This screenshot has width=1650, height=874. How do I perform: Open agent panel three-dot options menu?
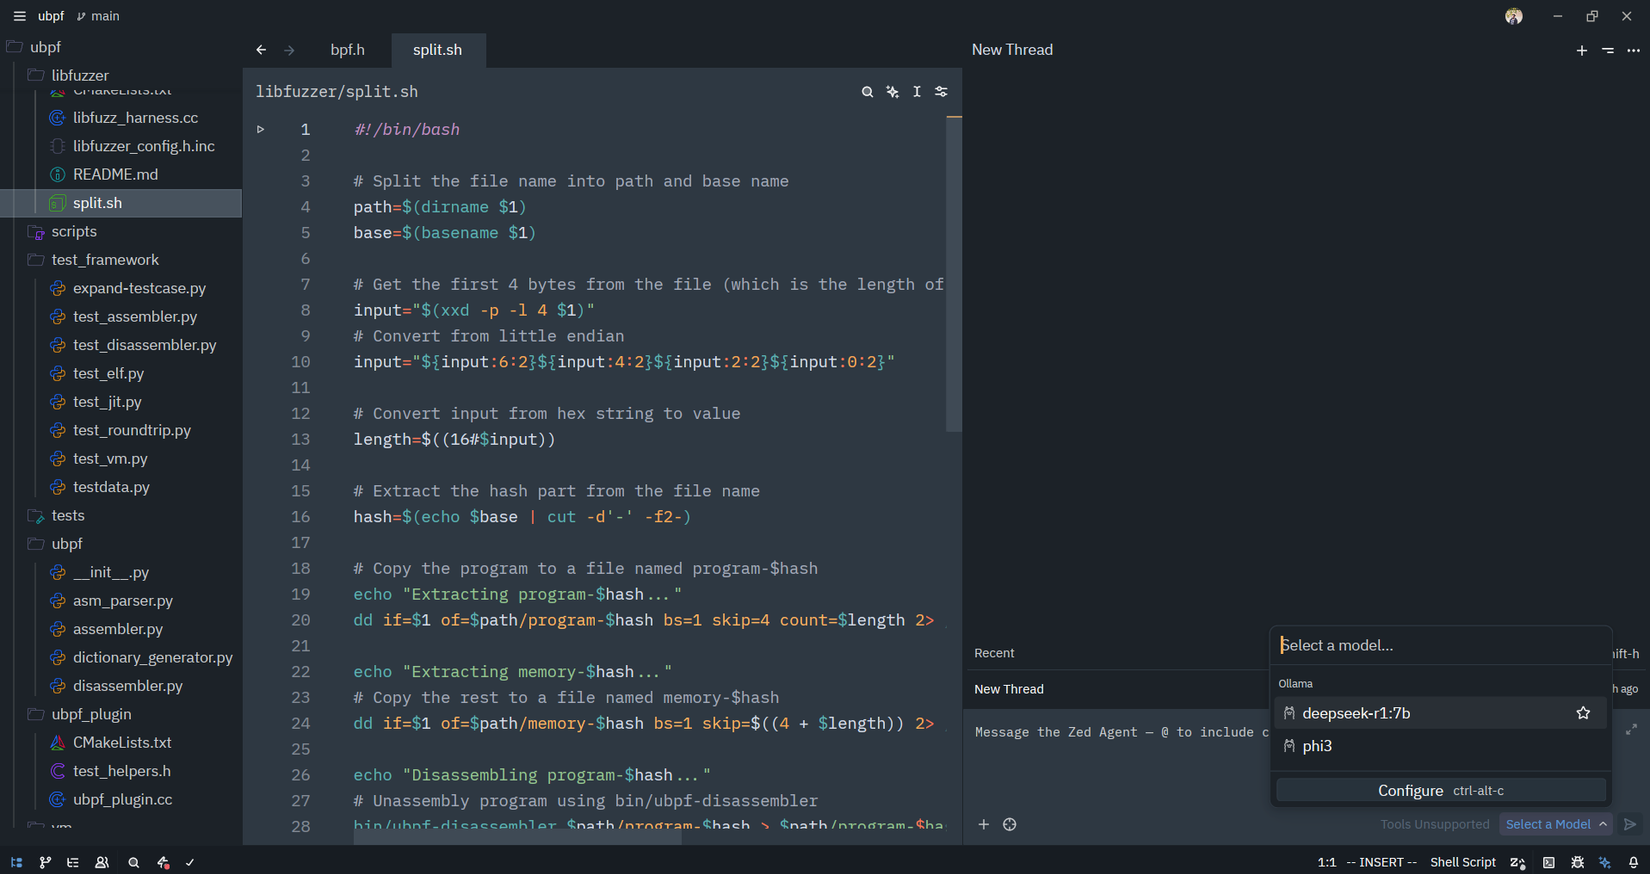(x=1634, y=50)
